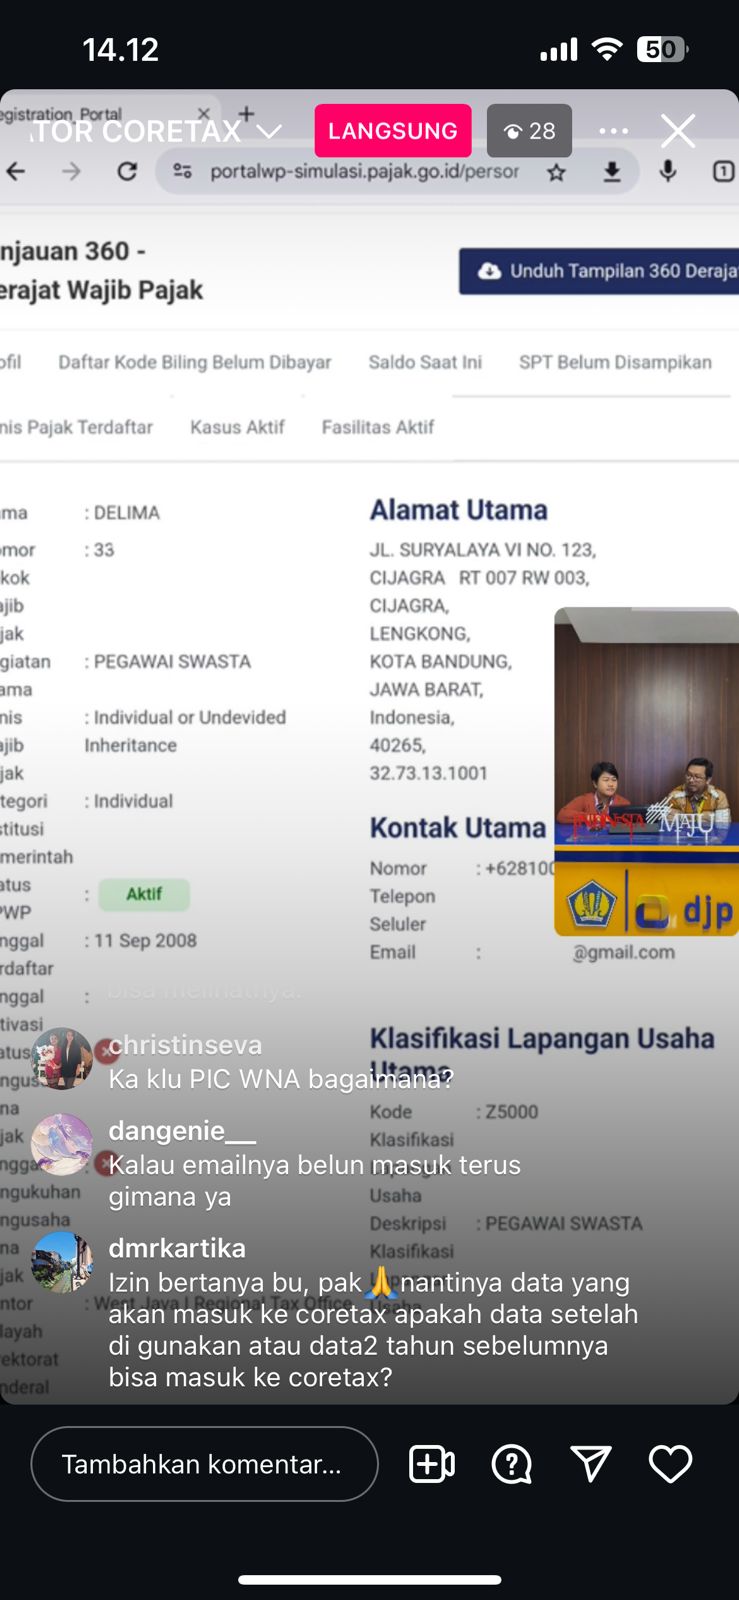Close the live stream with X
The image size is (739, 1600).
point(678,131)
